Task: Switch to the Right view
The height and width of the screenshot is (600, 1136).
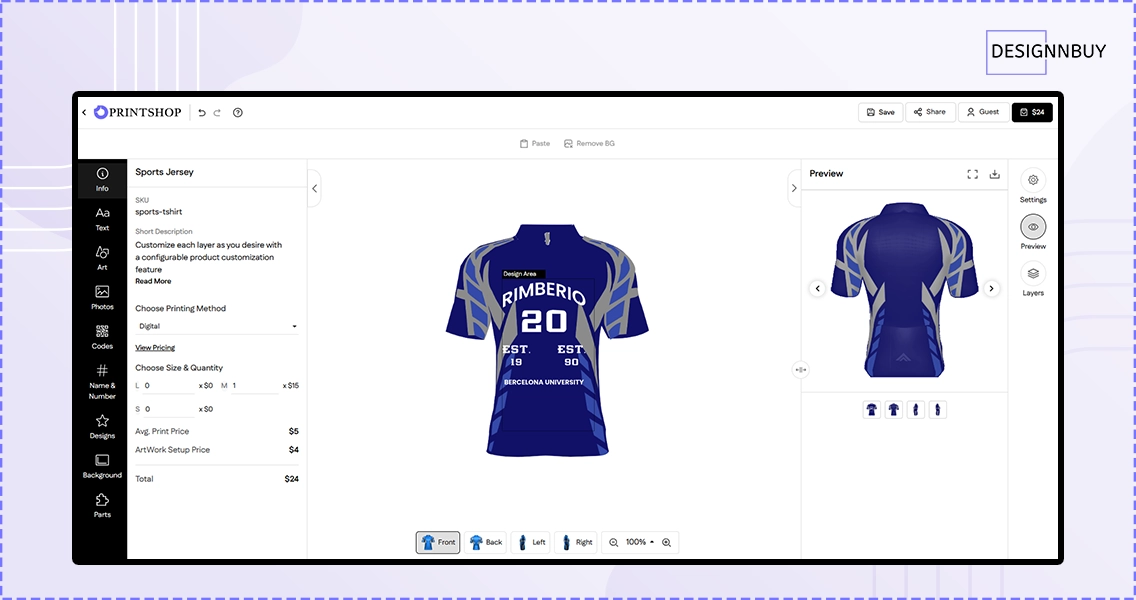Action: tap(575, 542)
